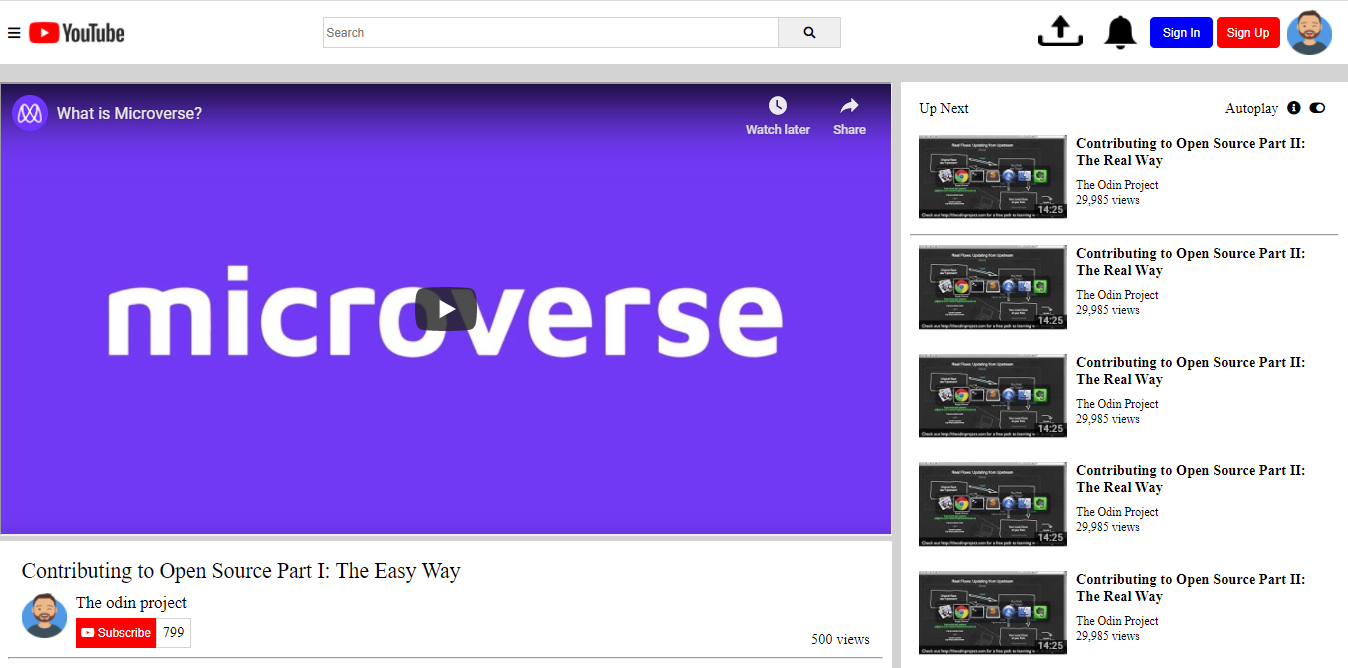The height and width of the screenshot is (668, 1348).
Task: Click 'The Odin Project' under first suggestion
Action: point(1117,185)
